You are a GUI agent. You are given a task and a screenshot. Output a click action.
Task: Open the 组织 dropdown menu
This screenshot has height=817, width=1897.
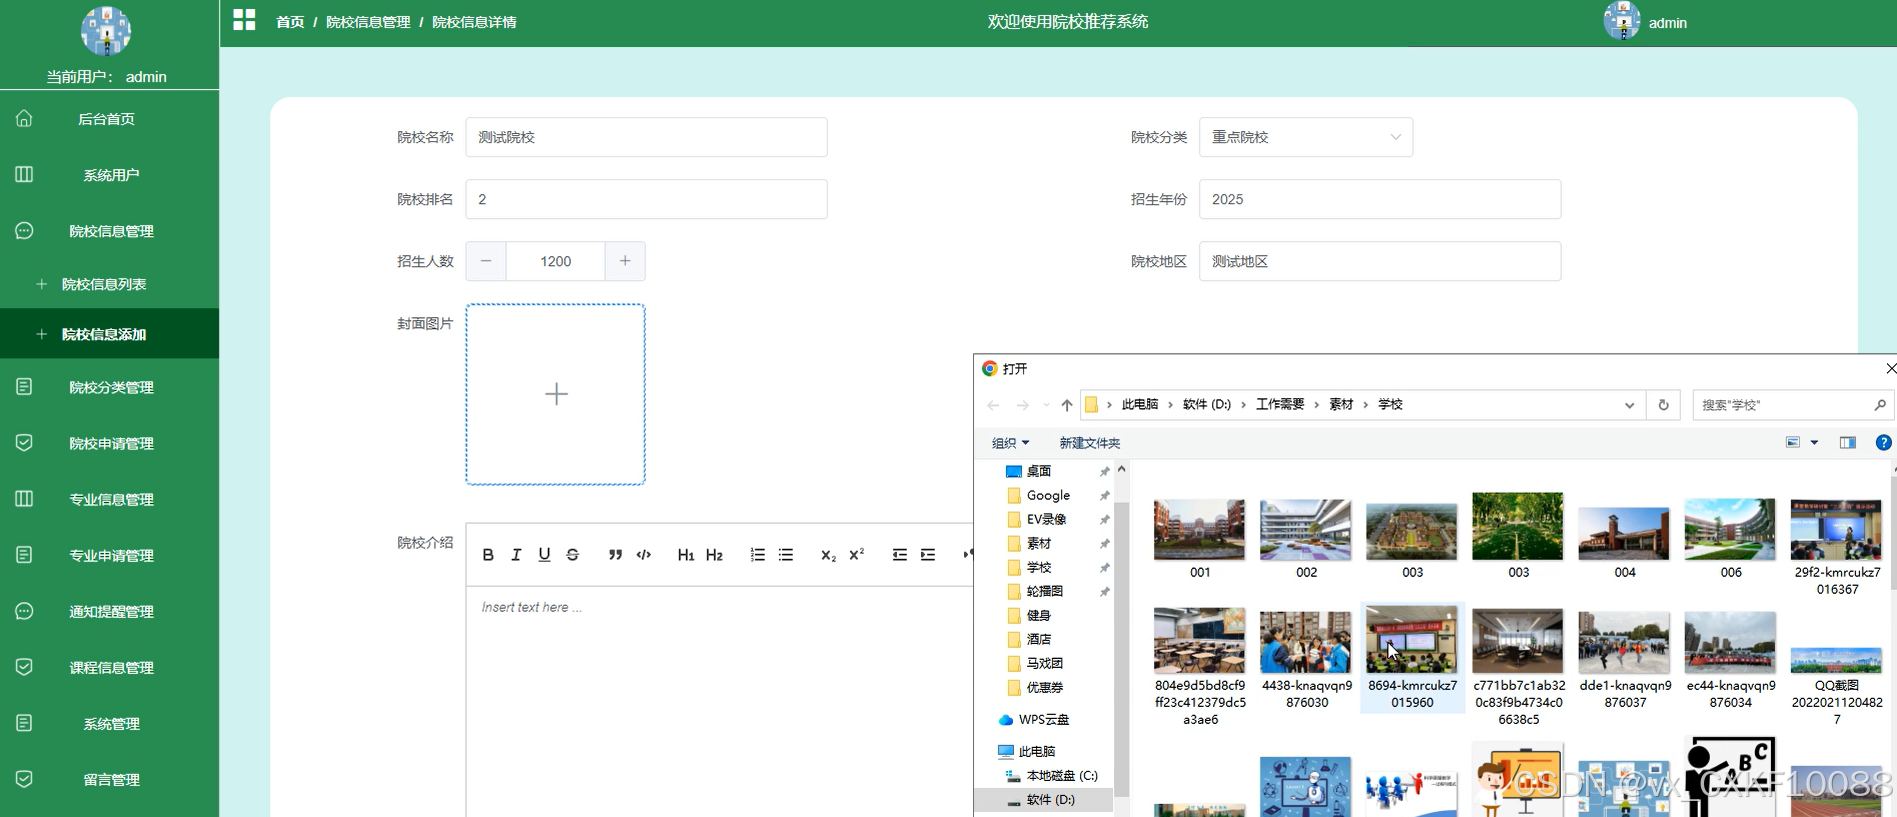1010,443
